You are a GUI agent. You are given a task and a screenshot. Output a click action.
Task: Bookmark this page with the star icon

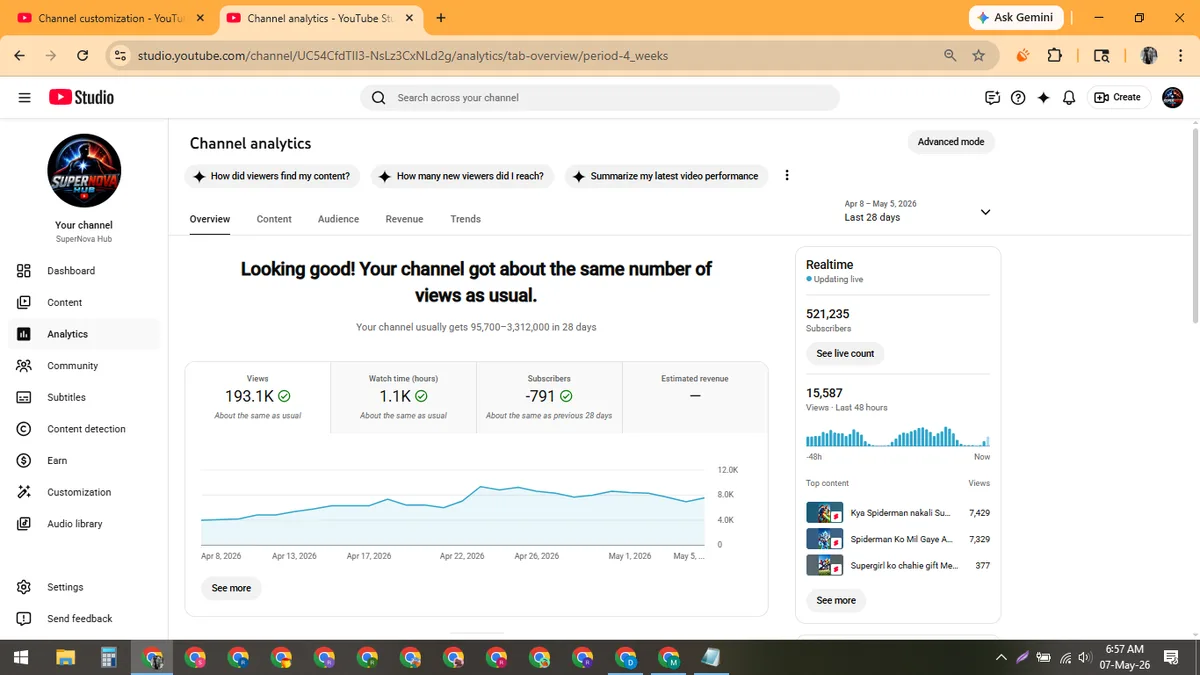tap(979, 55)
